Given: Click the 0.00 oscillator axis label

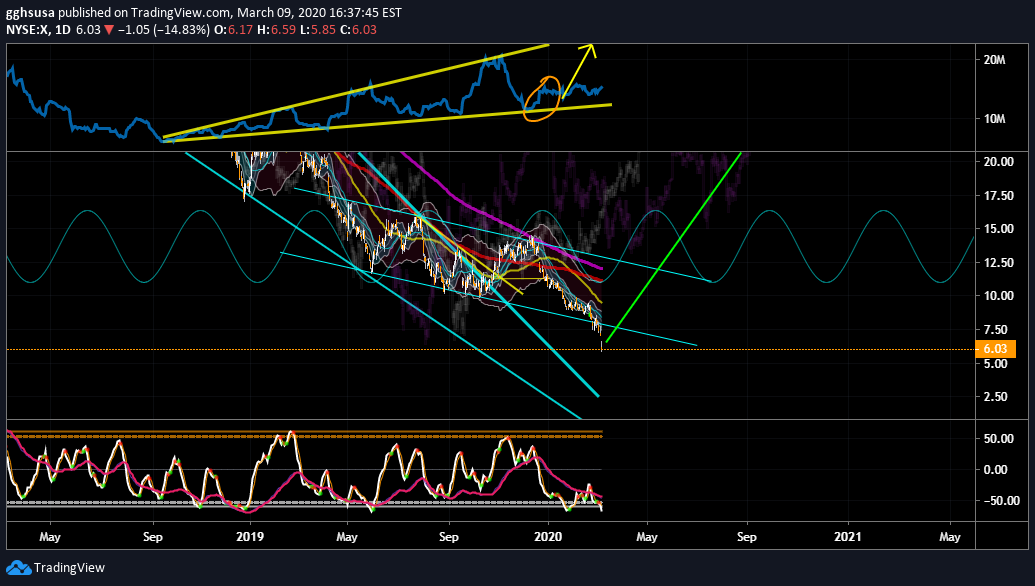Looking at the screenshot, I should [x=995, y=470].
